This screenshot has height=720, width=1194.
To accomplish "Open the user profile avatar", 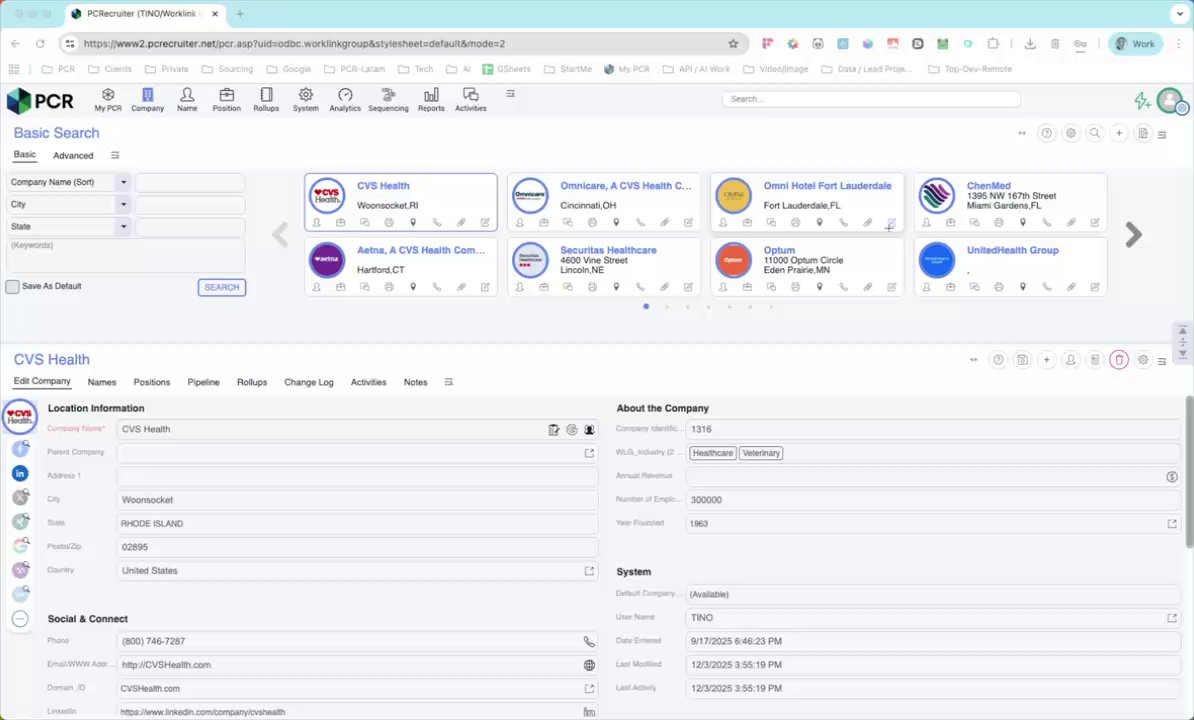I will [1170, 100].
